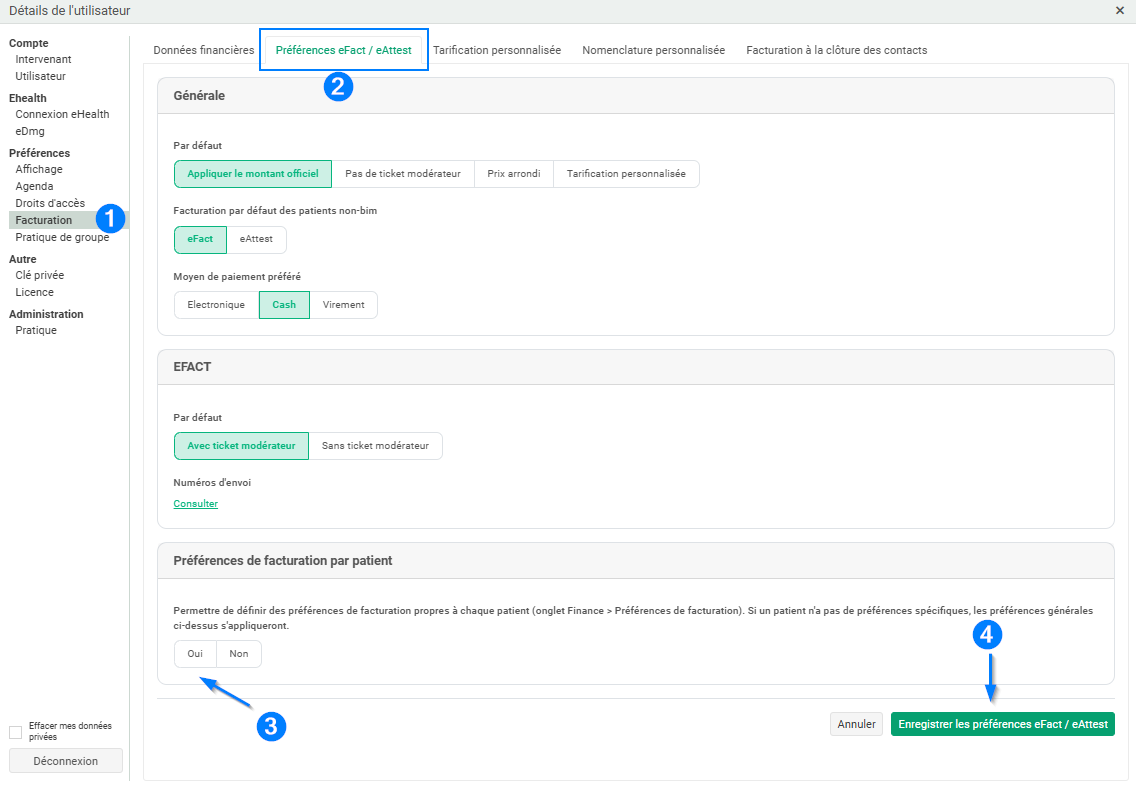Image resolution: width=1136 pixels, height=789 pixels.
Task: Tick Effacer mes données privées checkbox
Action: [15, 732]
